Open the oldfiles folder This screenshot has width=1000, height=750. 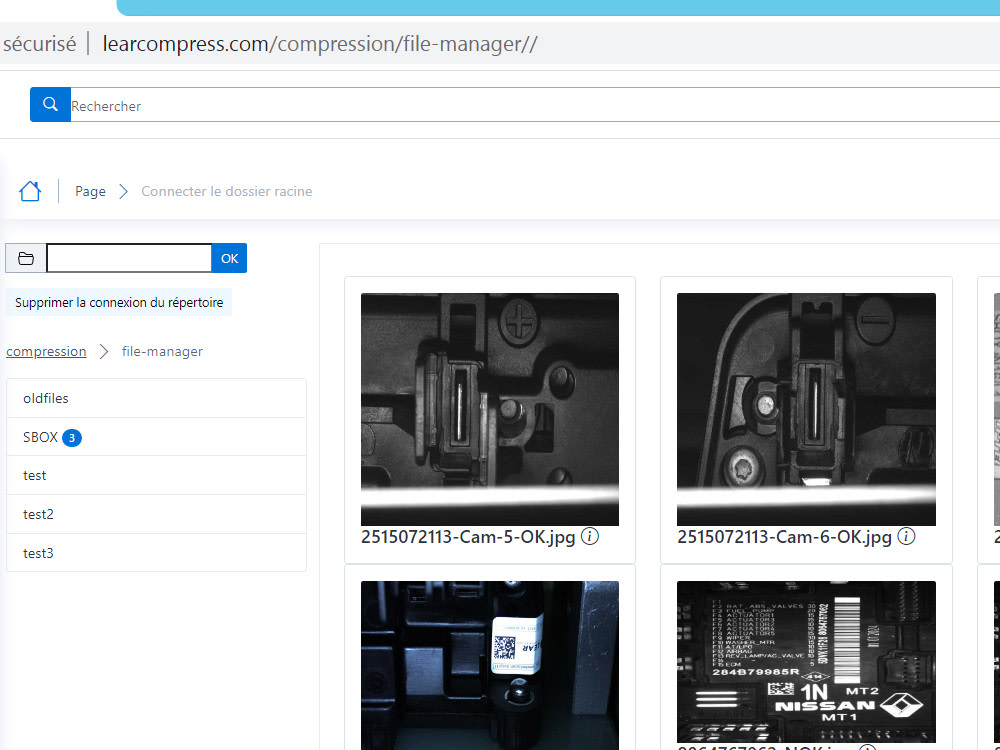[x=156, y=398]
